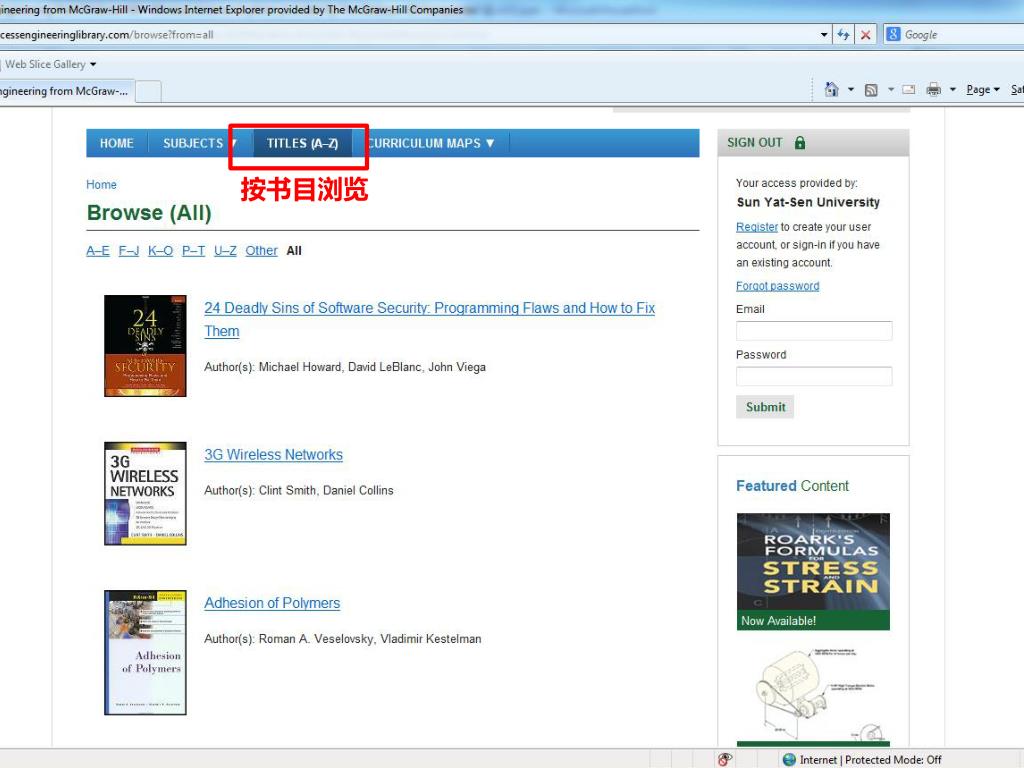This screenshot has height=768, width=1024.
Task: Select TITLES (A–Z) navigation tab
Action: pos(302,143)
